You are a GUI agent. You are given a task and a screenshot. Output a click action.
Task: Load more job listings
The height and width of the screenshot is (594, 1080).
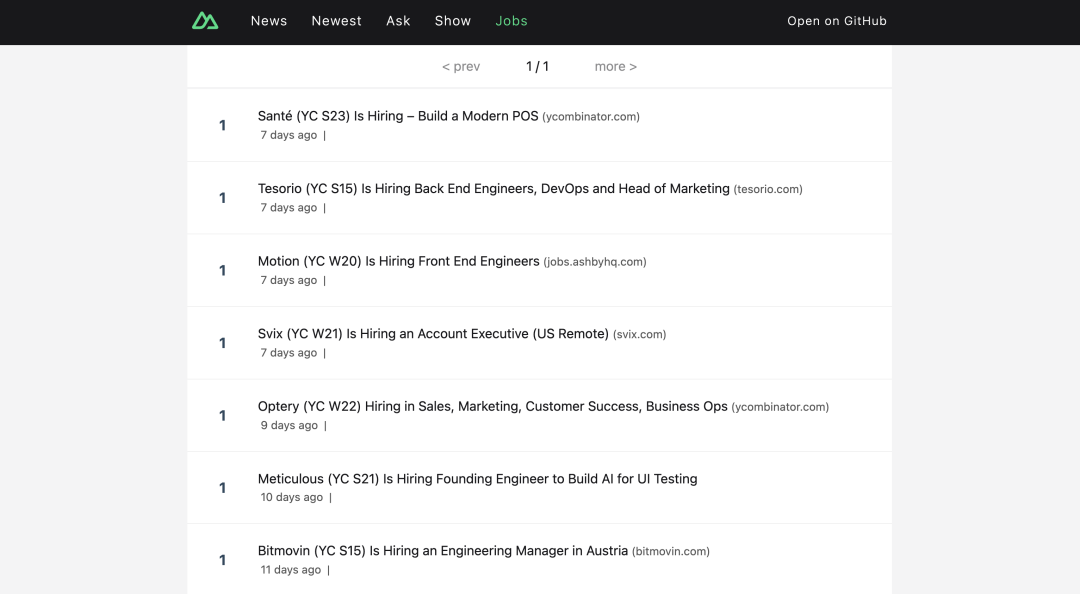tap(615, 67)
